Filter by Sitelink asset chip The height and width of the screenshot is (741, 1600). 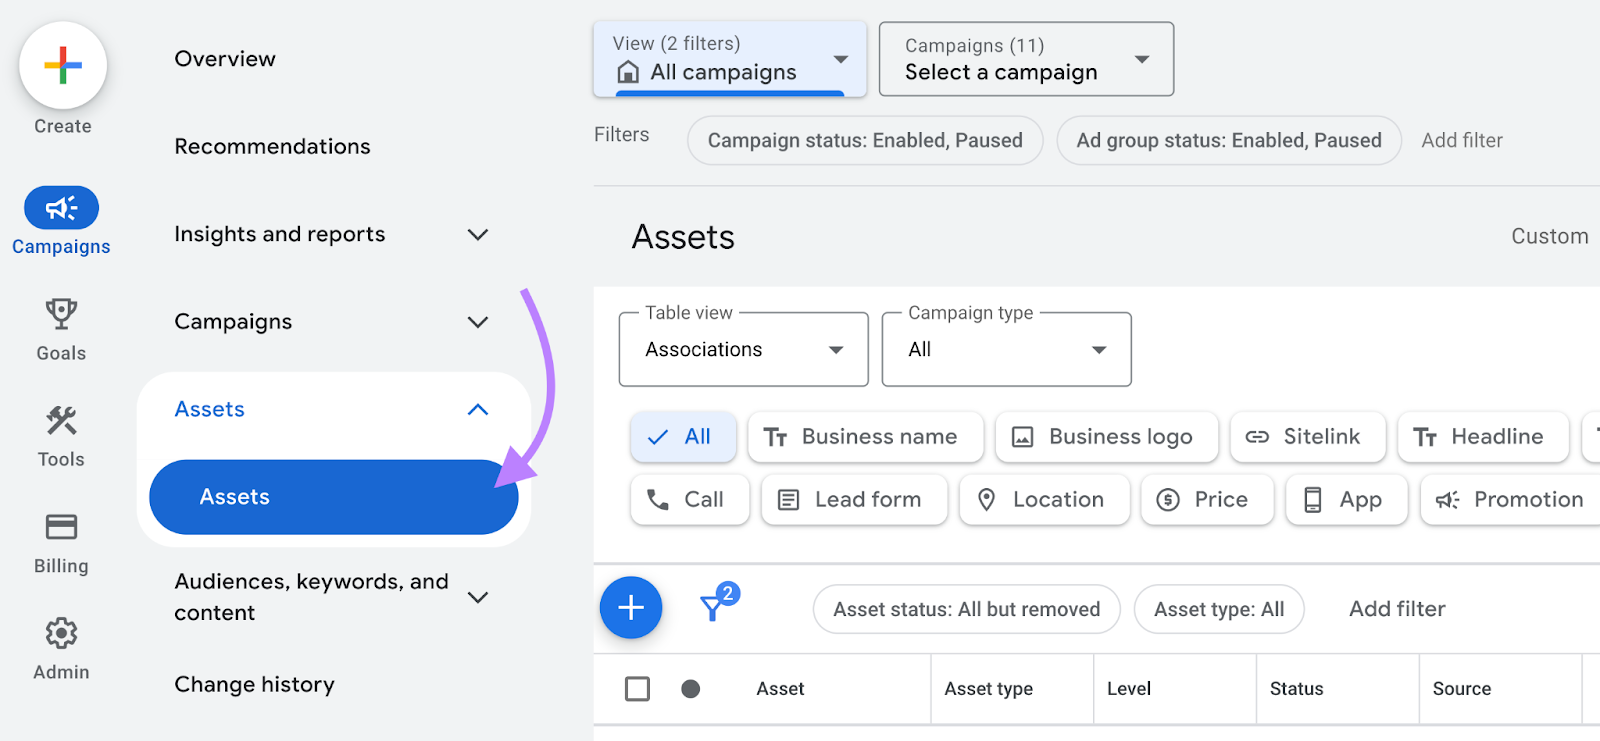[1307, 437]
